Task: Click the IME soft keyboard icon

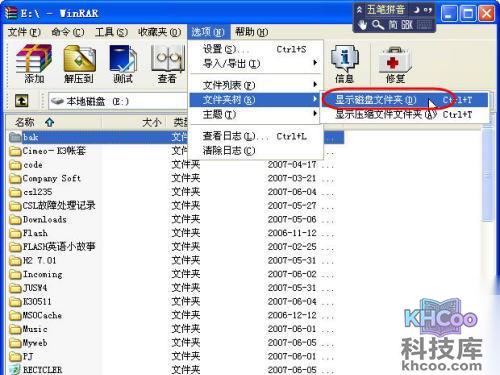Action: [424, 25]
